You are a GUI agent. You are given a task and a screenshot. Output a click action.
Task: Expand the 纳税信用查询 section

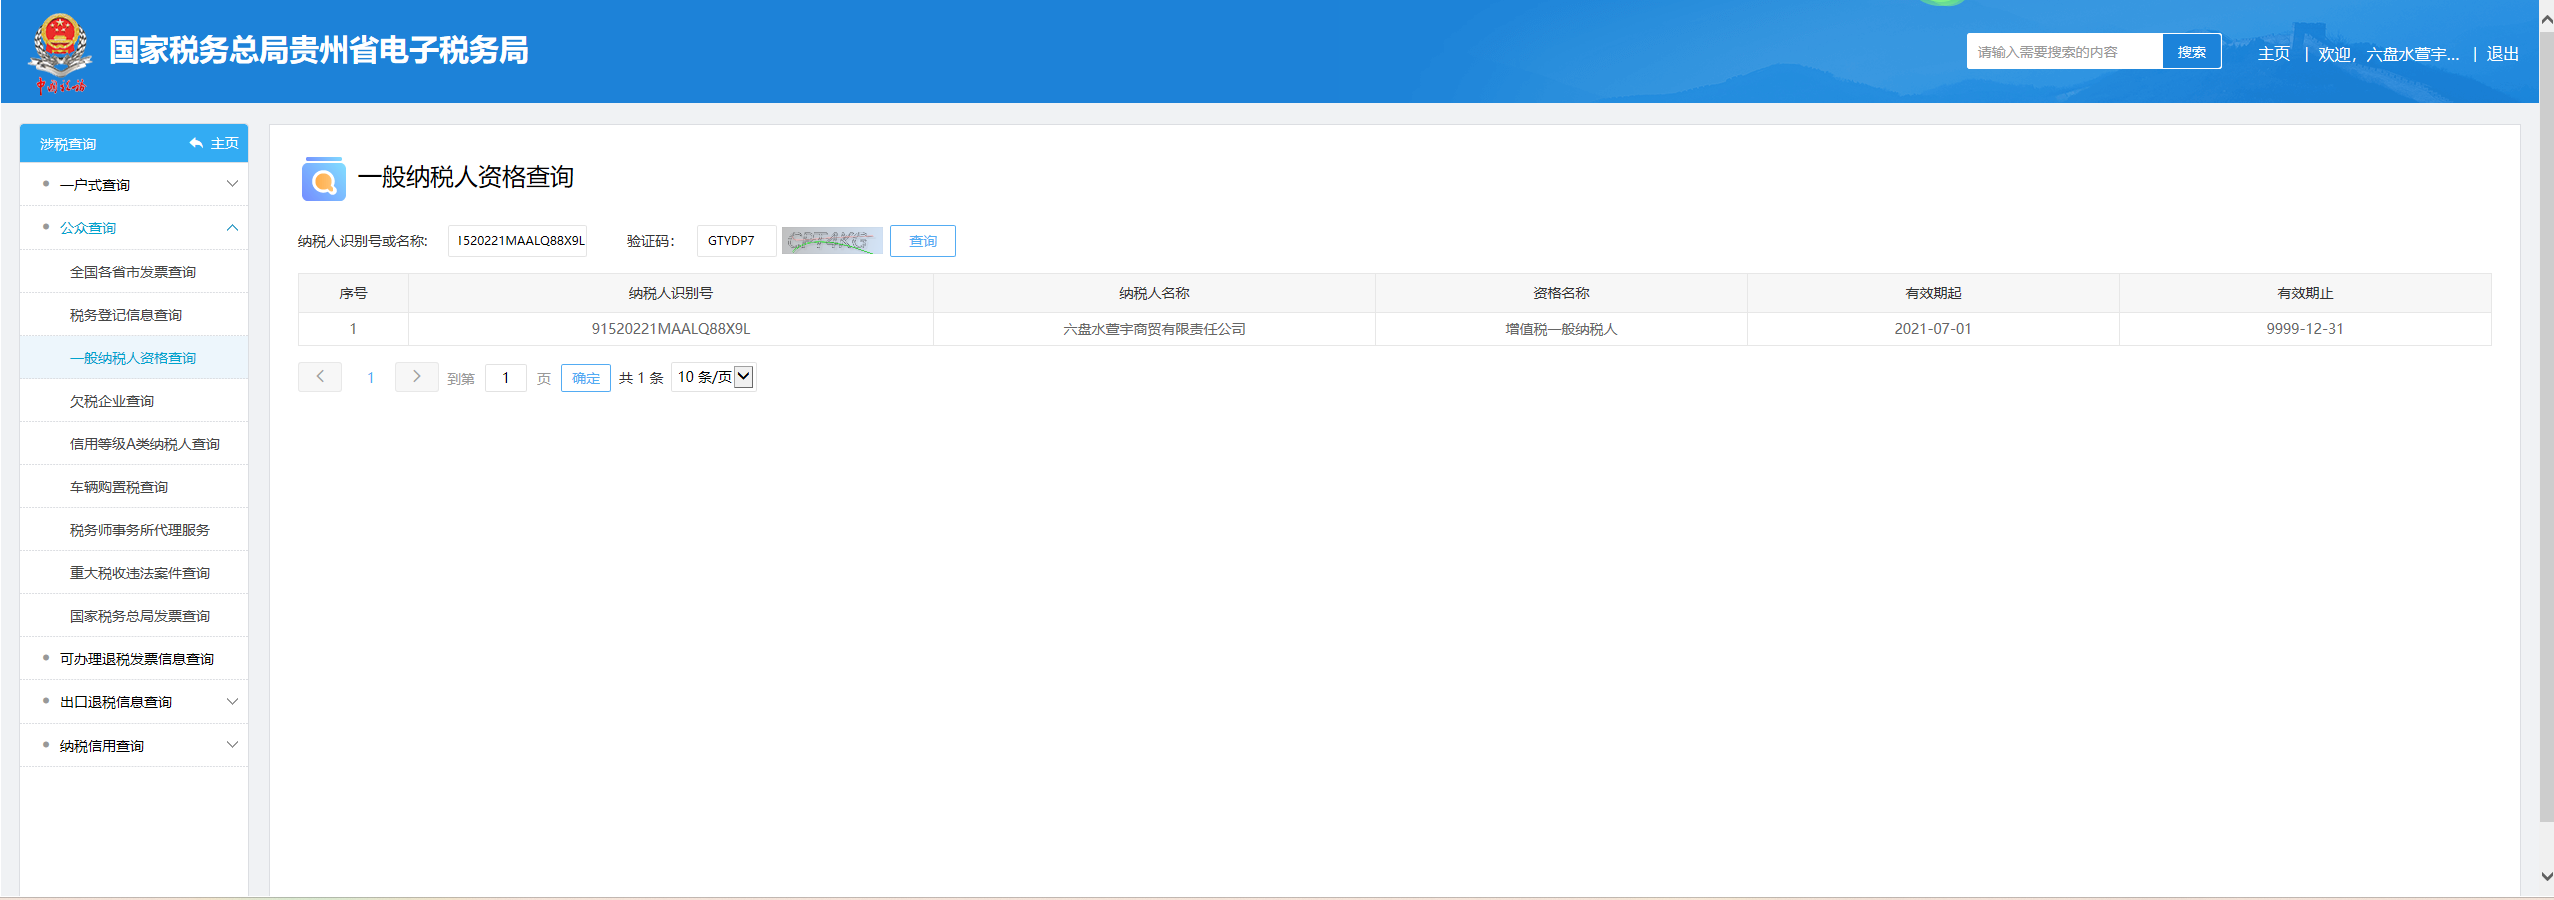click(232, 745)
